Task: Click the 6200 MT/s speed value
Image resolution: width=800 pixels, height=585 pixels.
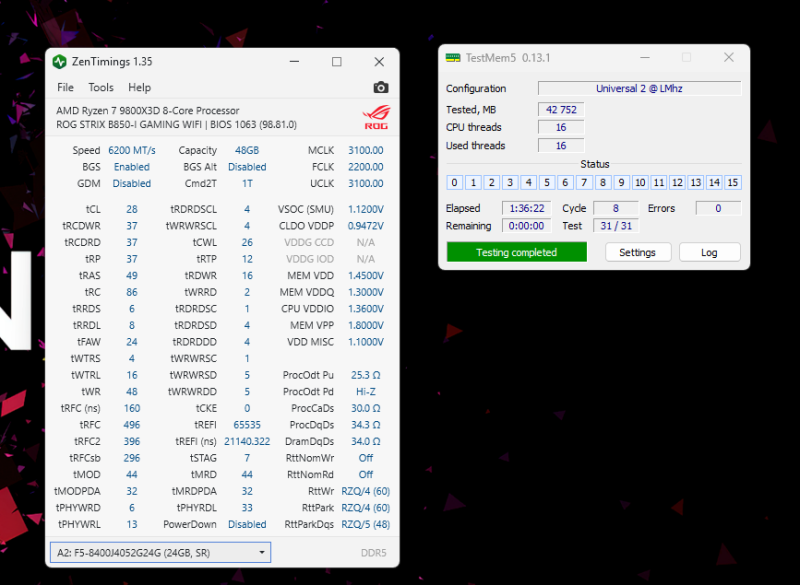Action: coord(132,150)
